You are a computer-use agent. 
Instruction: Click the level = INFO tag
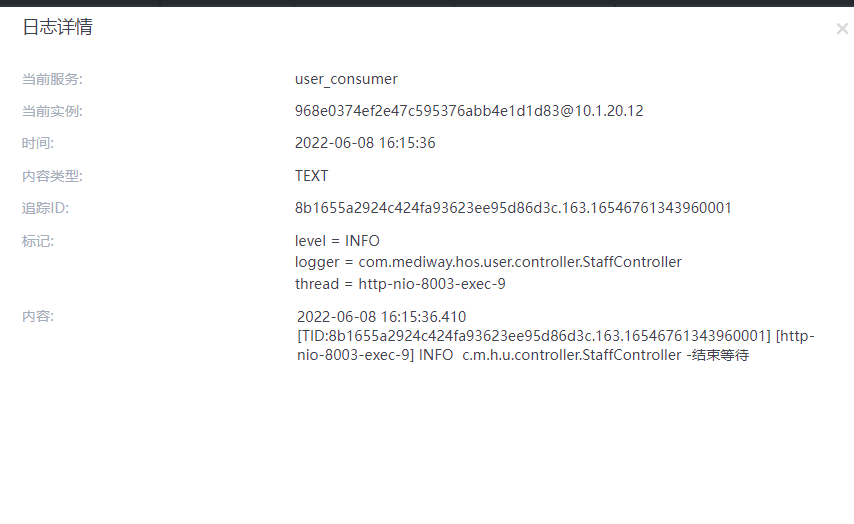pyautogui.click(x=337, y=241)
